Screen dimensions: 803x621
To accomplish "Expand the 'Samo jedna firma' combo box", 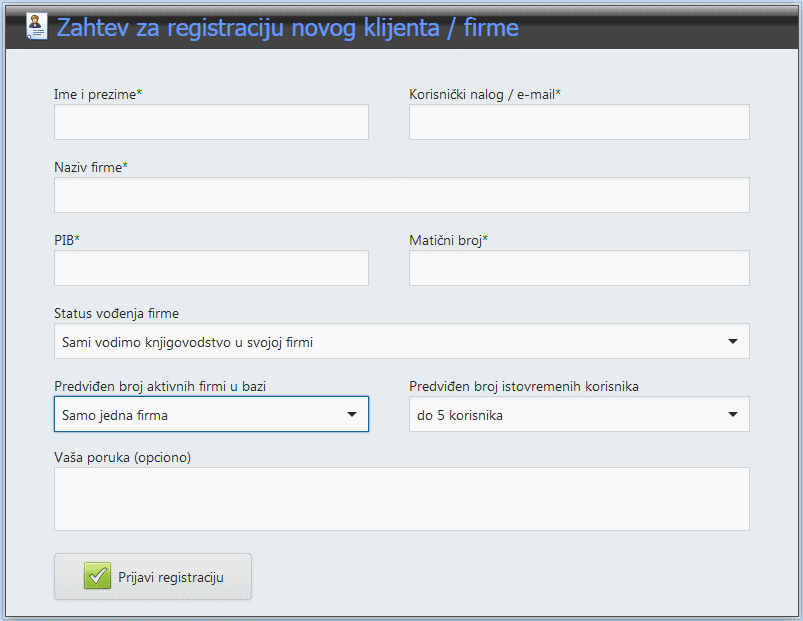I will (x=211, y=414).
